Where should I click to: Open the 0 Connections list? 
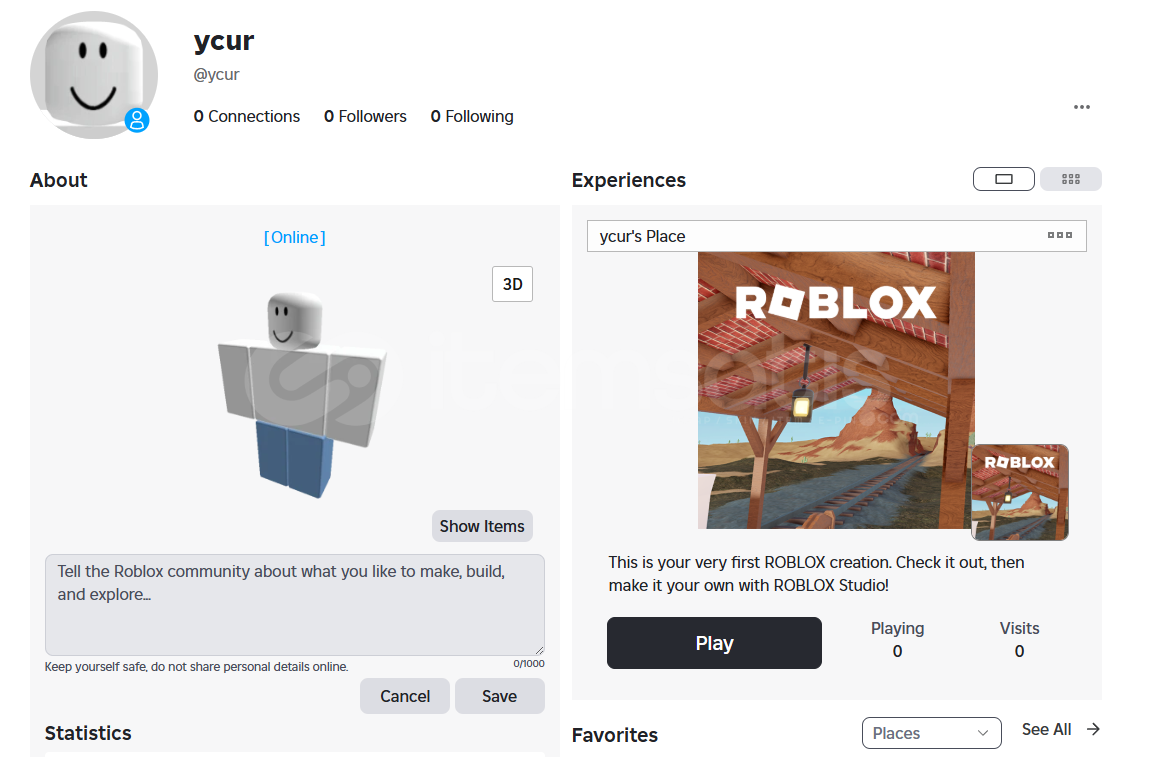click(247, 117)
